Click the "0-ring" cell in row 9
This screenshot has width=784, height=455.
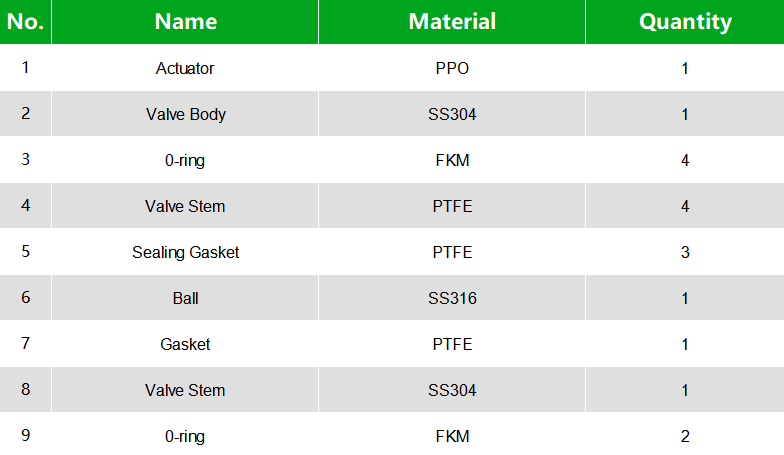tap(185, 436)
